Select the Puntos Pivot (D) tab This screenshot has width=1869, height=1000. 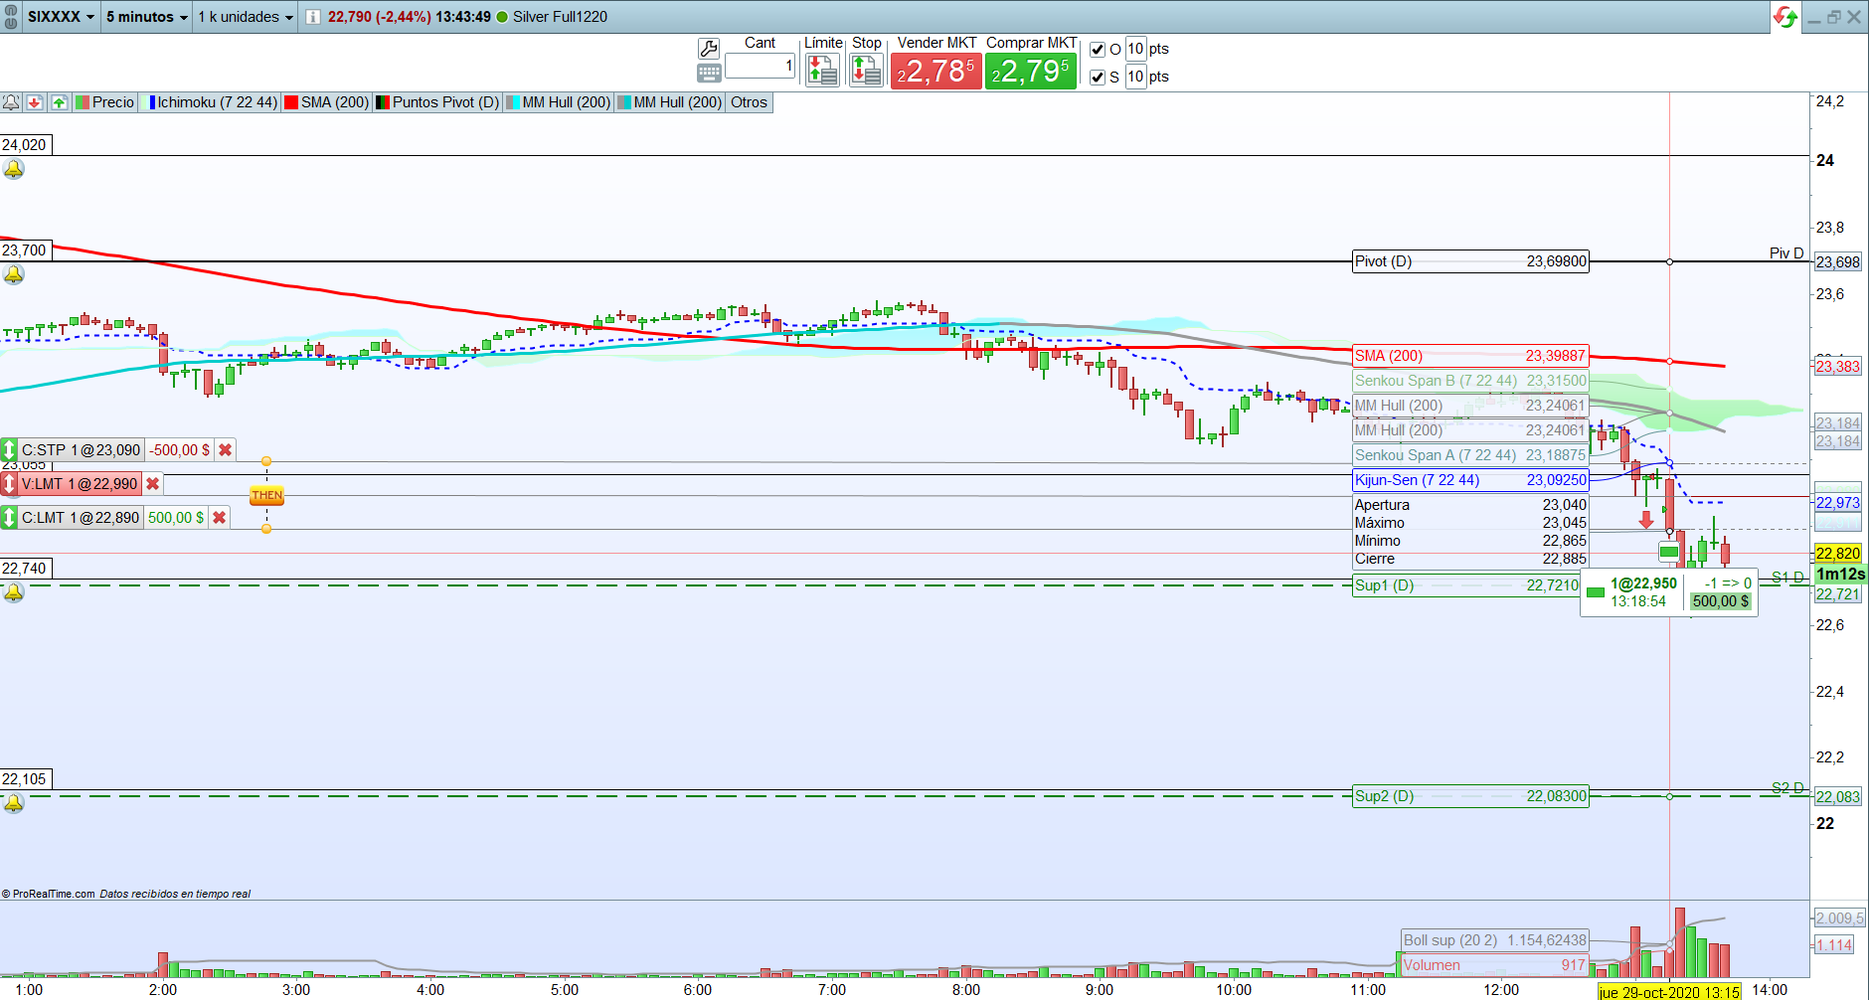(438, 102)
